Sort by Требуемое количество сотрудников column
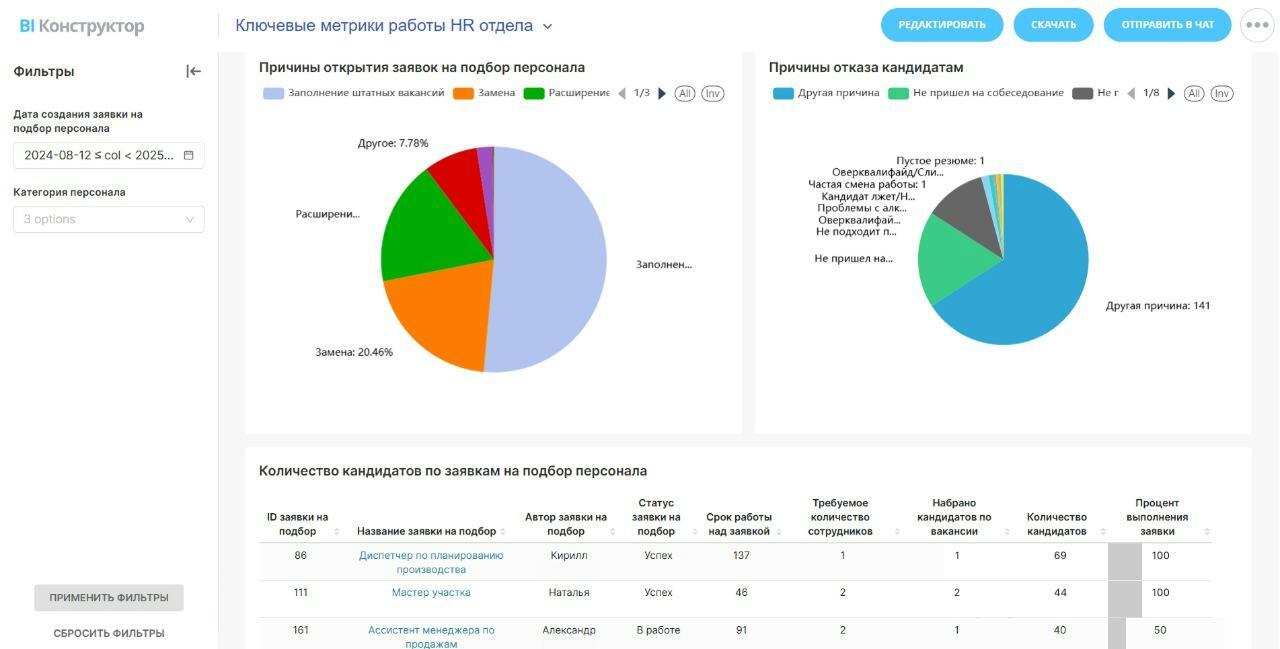This screenshot has width=1280, height=649. 896,531
